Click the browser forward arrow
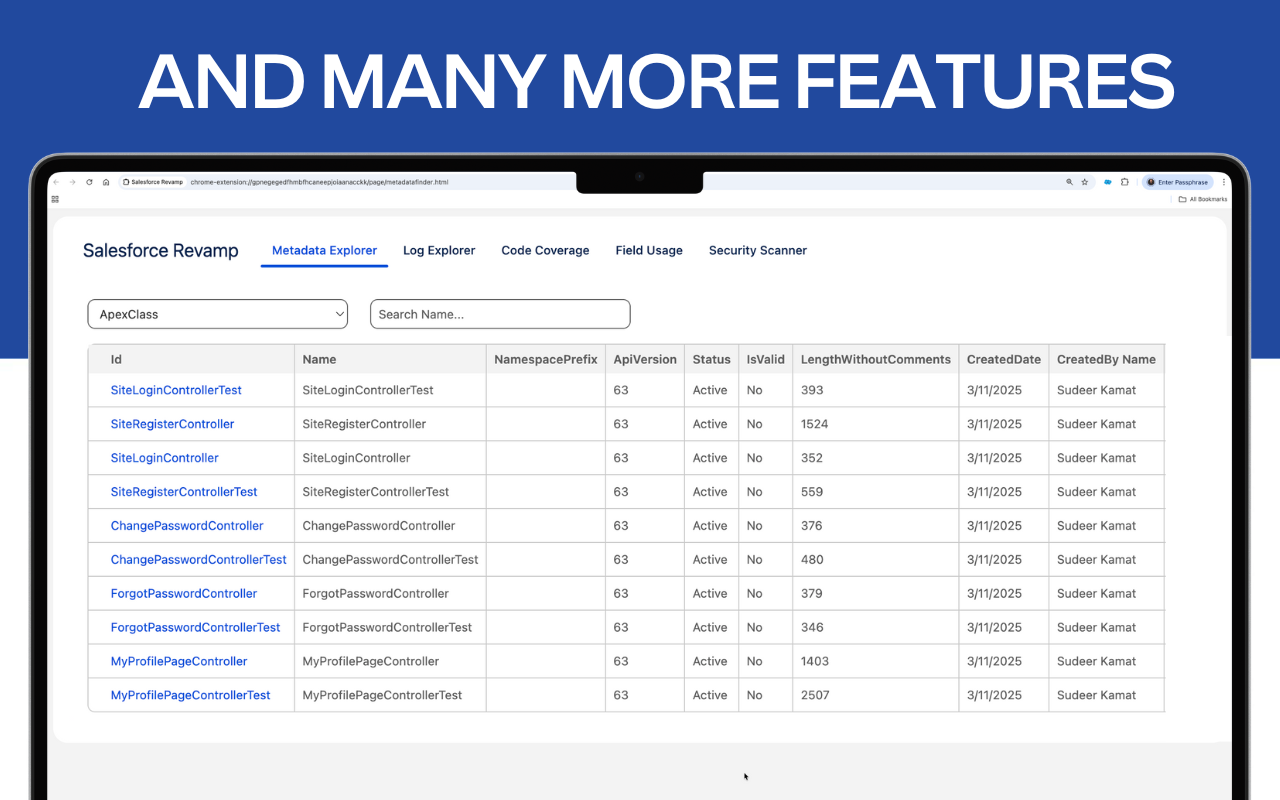The image size is (1280, 800). (x=73, y=182)
